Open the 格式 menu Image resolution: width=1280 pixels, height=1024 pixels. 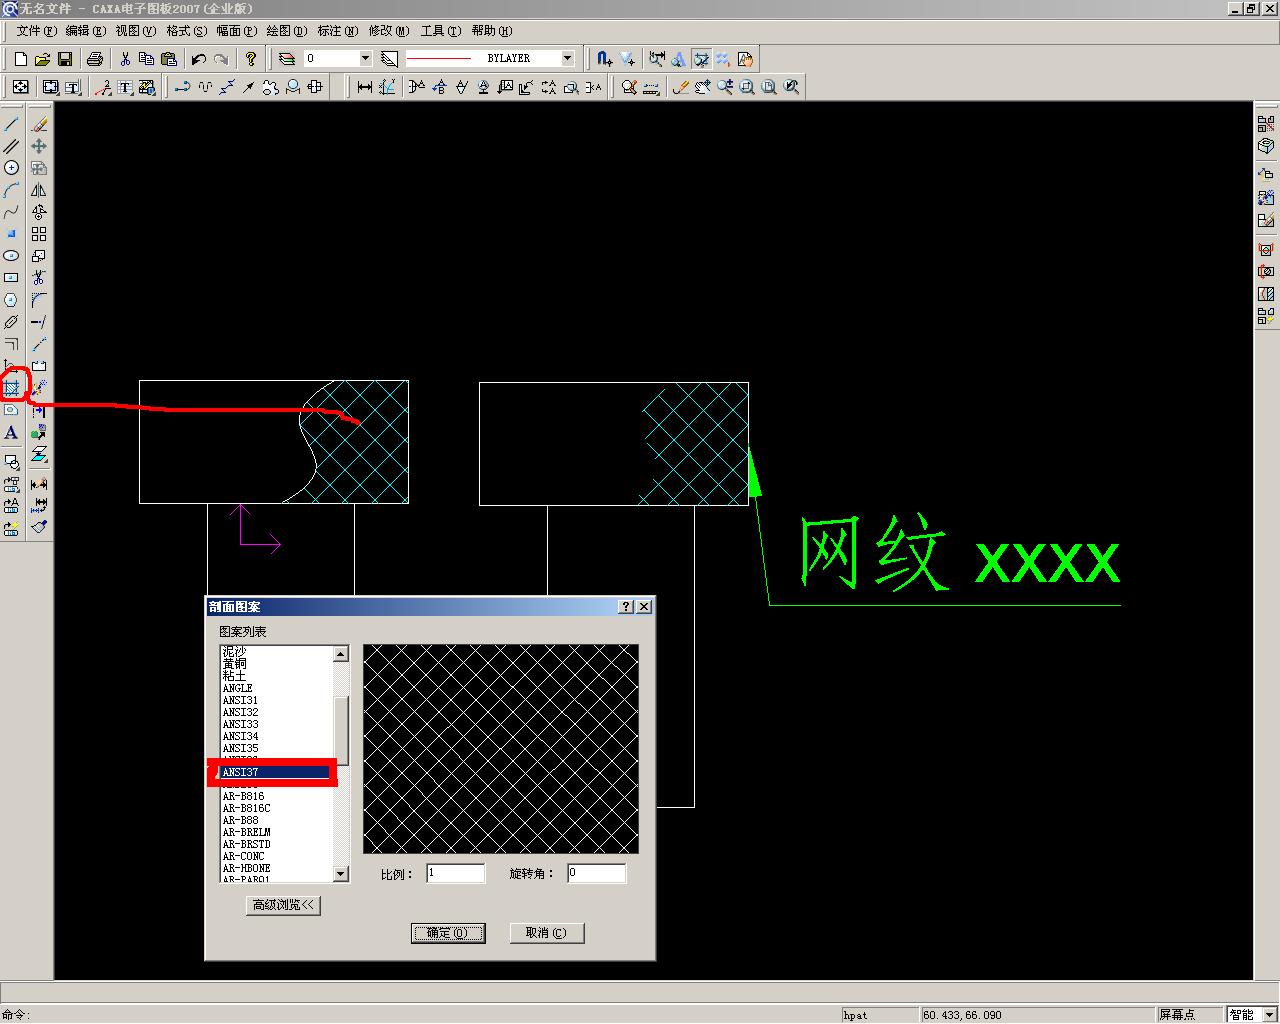[186, 31]
